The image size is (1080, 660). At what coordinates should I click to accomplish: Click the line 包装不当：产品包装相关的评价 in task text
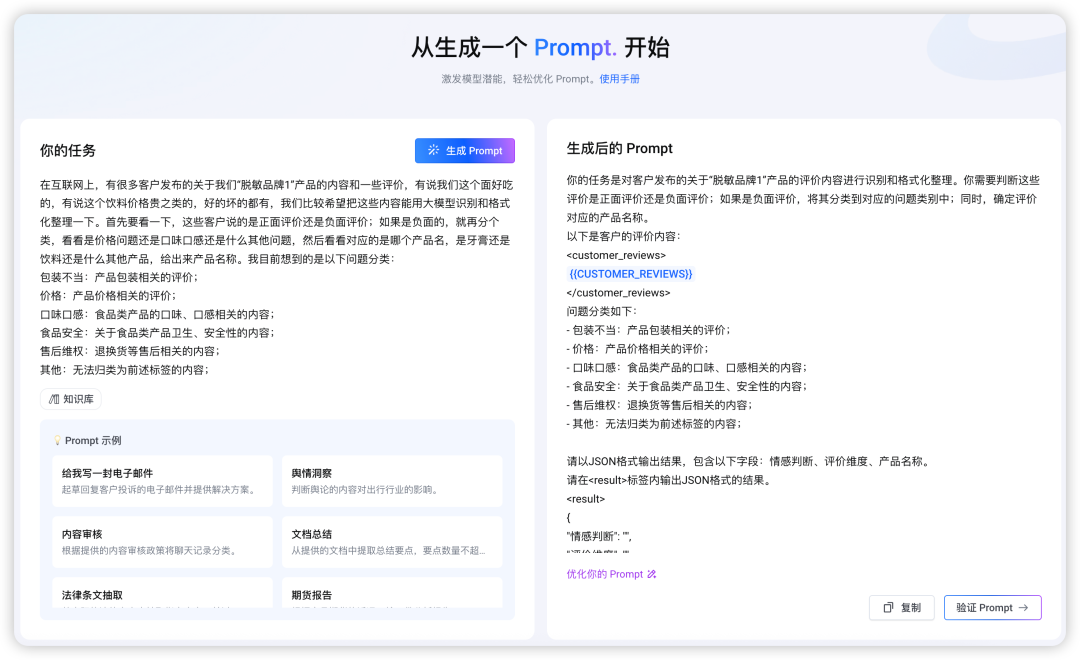point(119,277)
